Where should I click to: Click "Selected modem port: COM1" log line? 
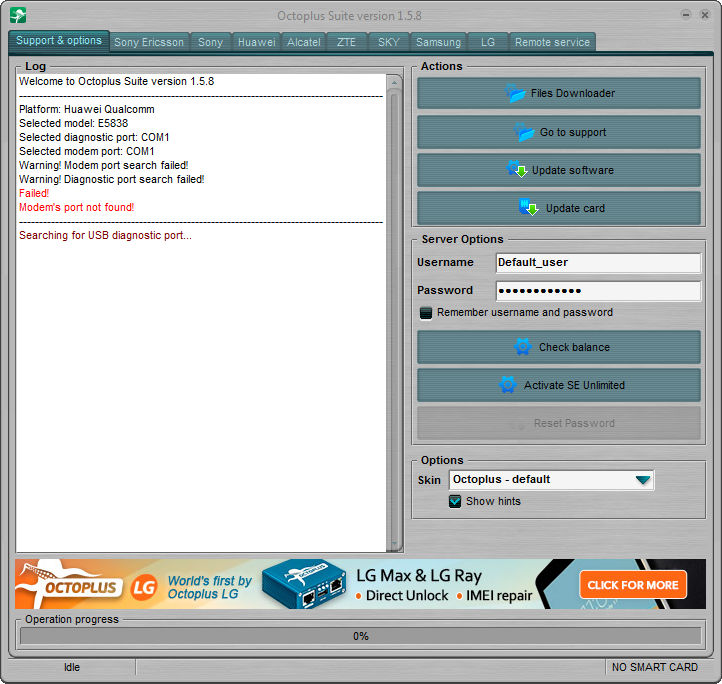[87, 151]
